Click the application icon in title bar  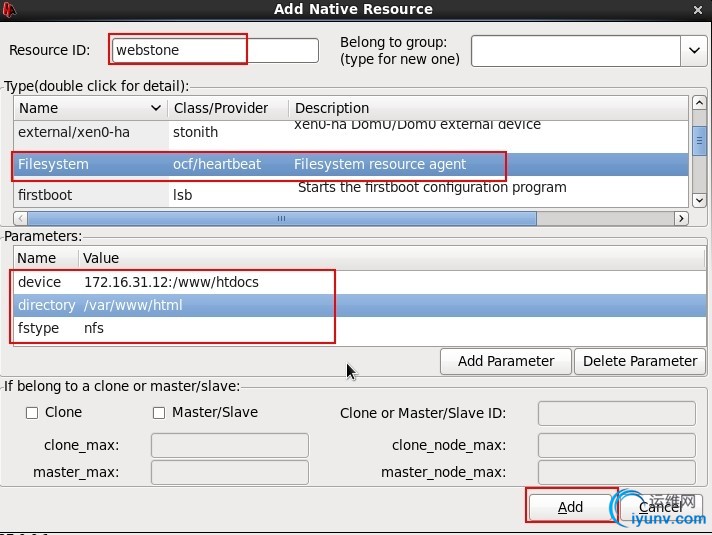tap(8, 10)
